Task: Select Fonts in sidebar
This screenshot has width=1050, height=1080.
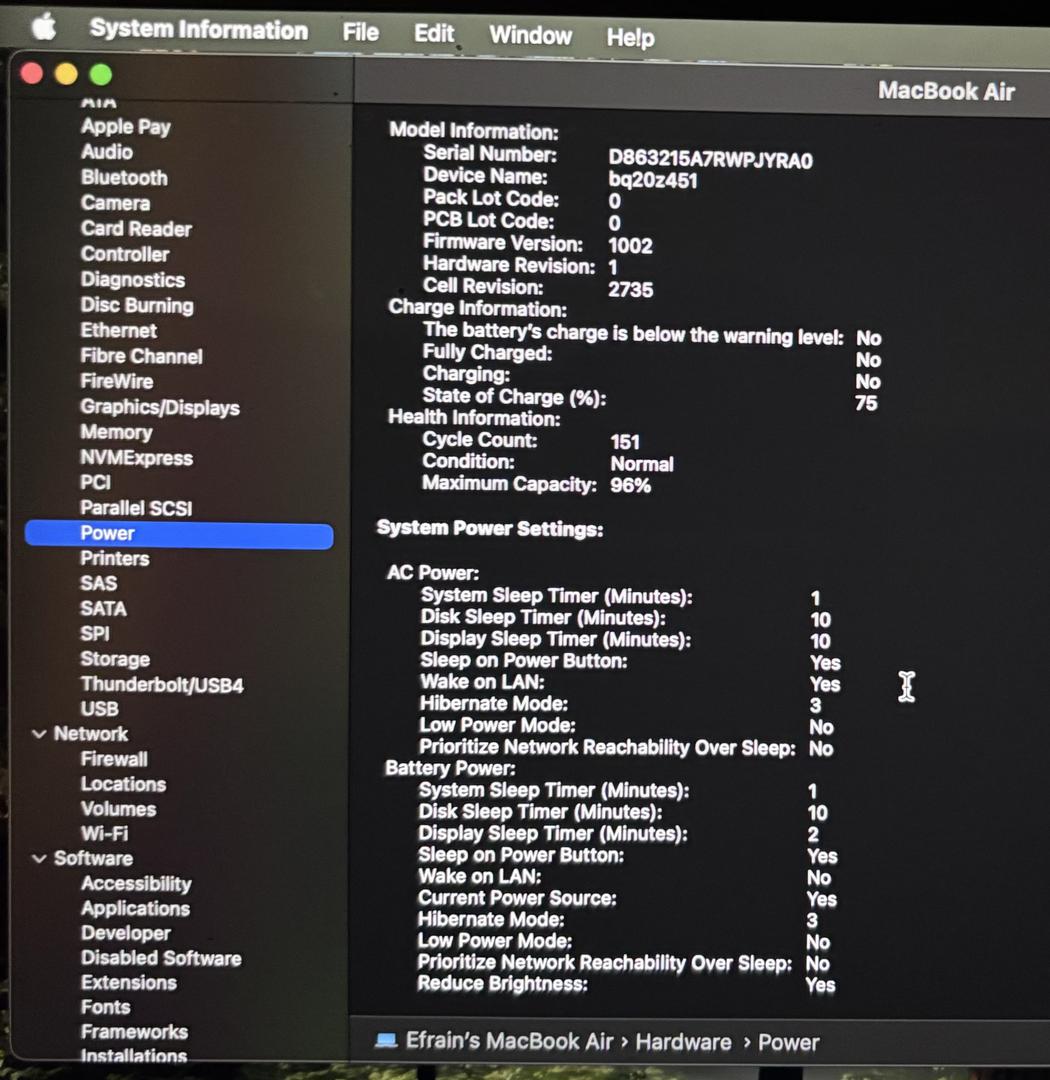Action: point(105,1008)
